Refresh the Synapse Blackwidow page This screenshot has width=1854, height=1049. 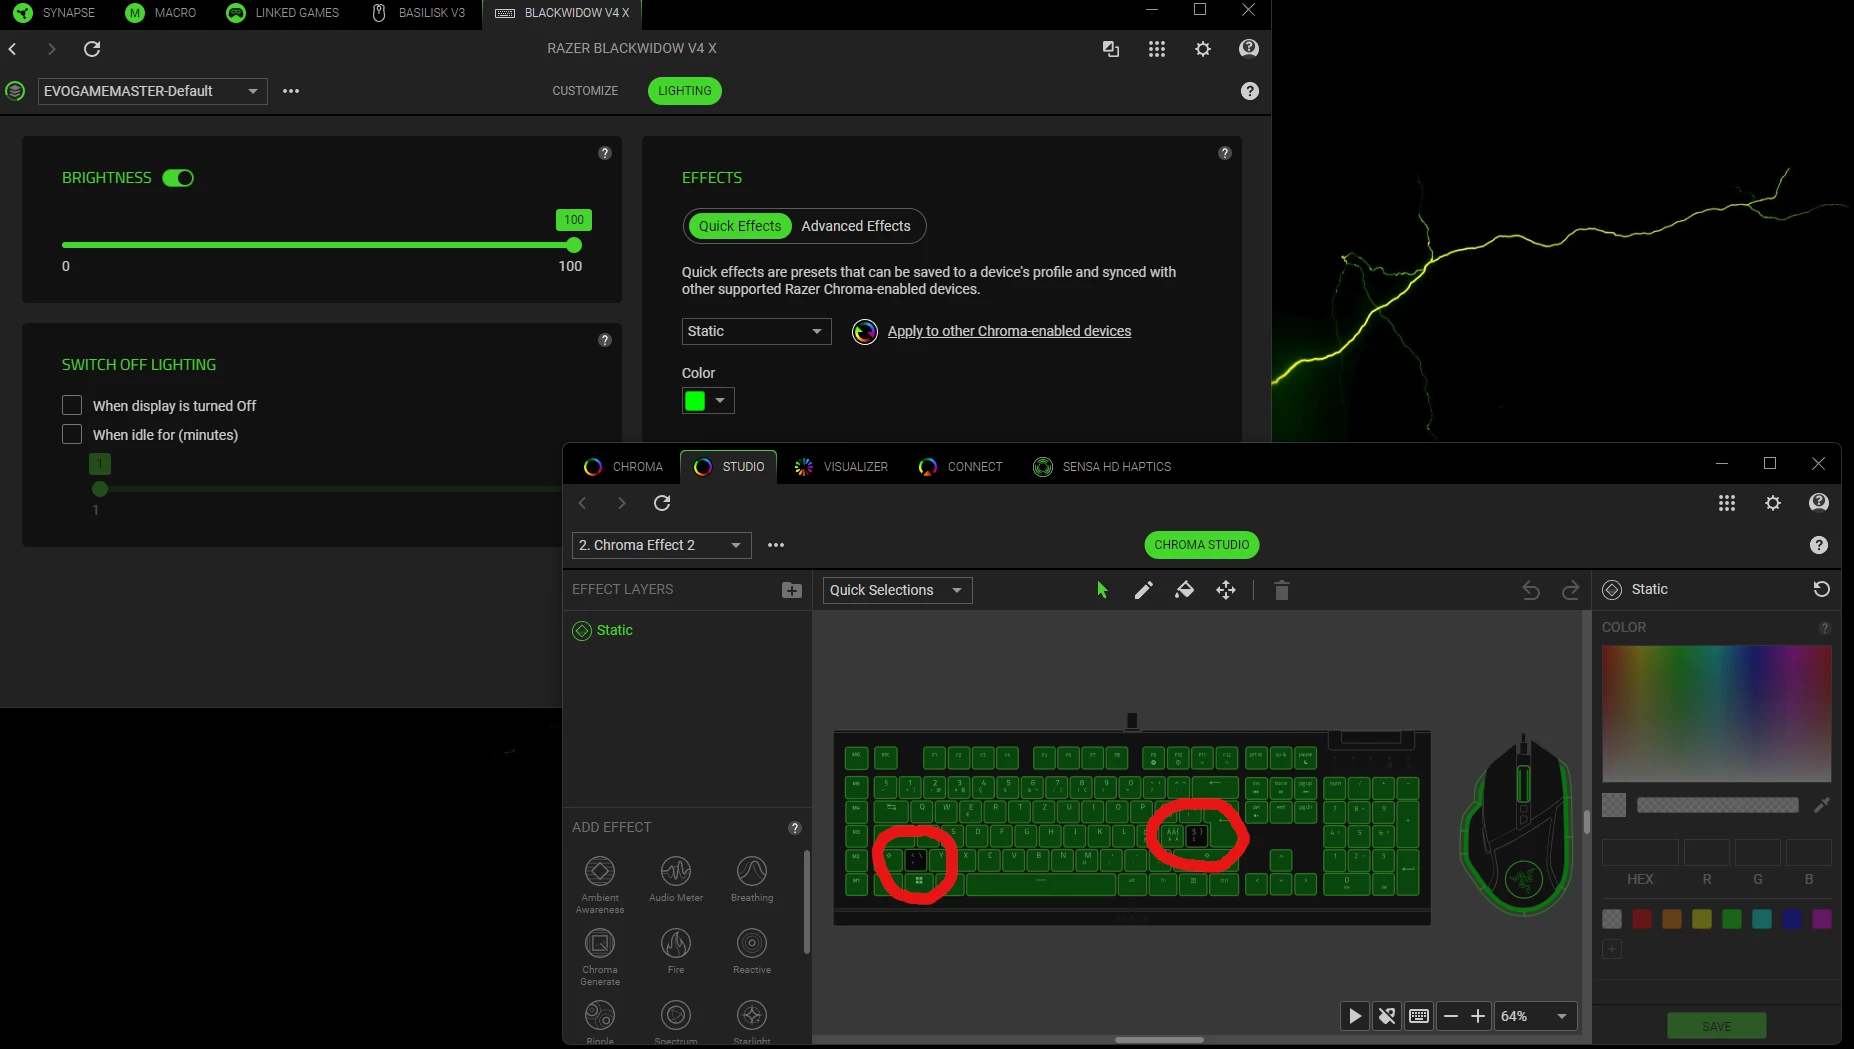pos(92,49)
